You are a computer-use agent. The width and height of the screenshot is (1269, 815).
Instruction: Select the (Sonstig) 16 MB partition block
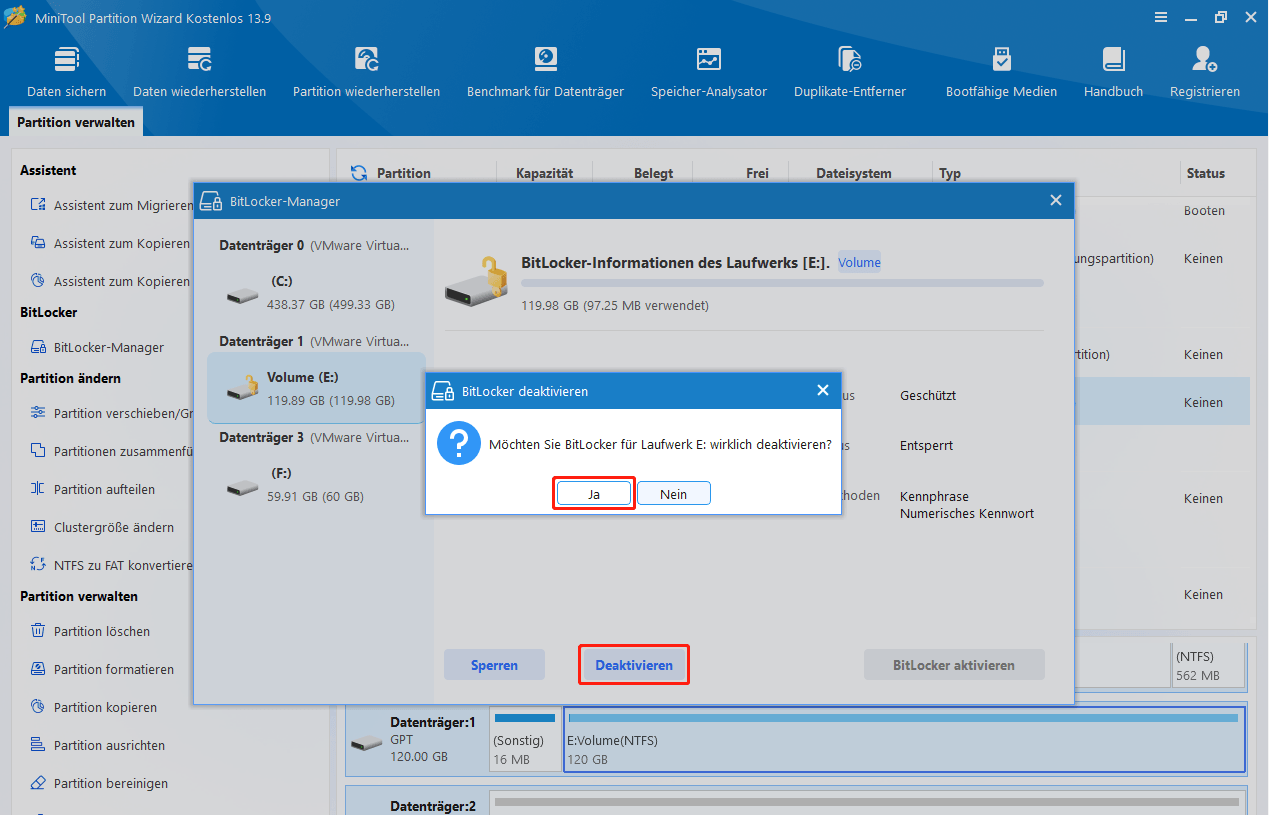[x=525, y=740]
